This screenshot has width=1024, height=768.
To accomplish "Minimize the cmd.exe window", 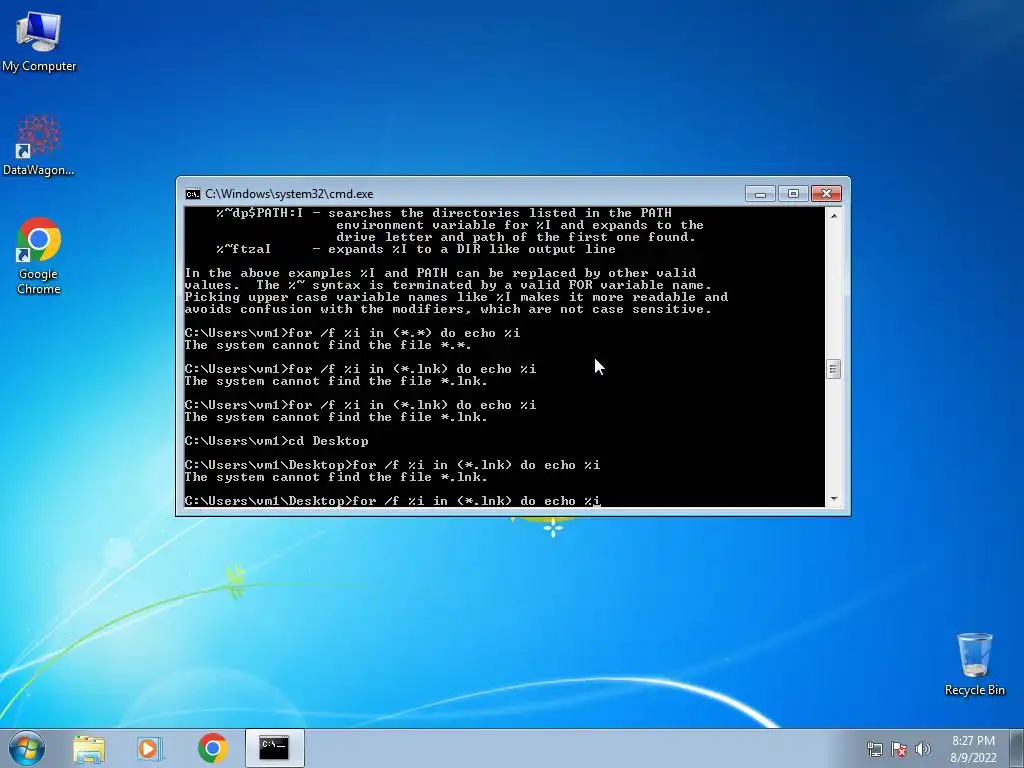I will click(760, 194).
